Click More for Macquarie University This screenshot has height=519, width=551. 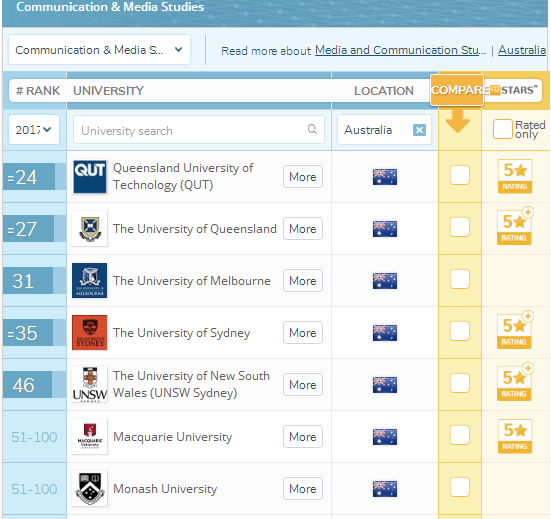(x=303, y=437)
